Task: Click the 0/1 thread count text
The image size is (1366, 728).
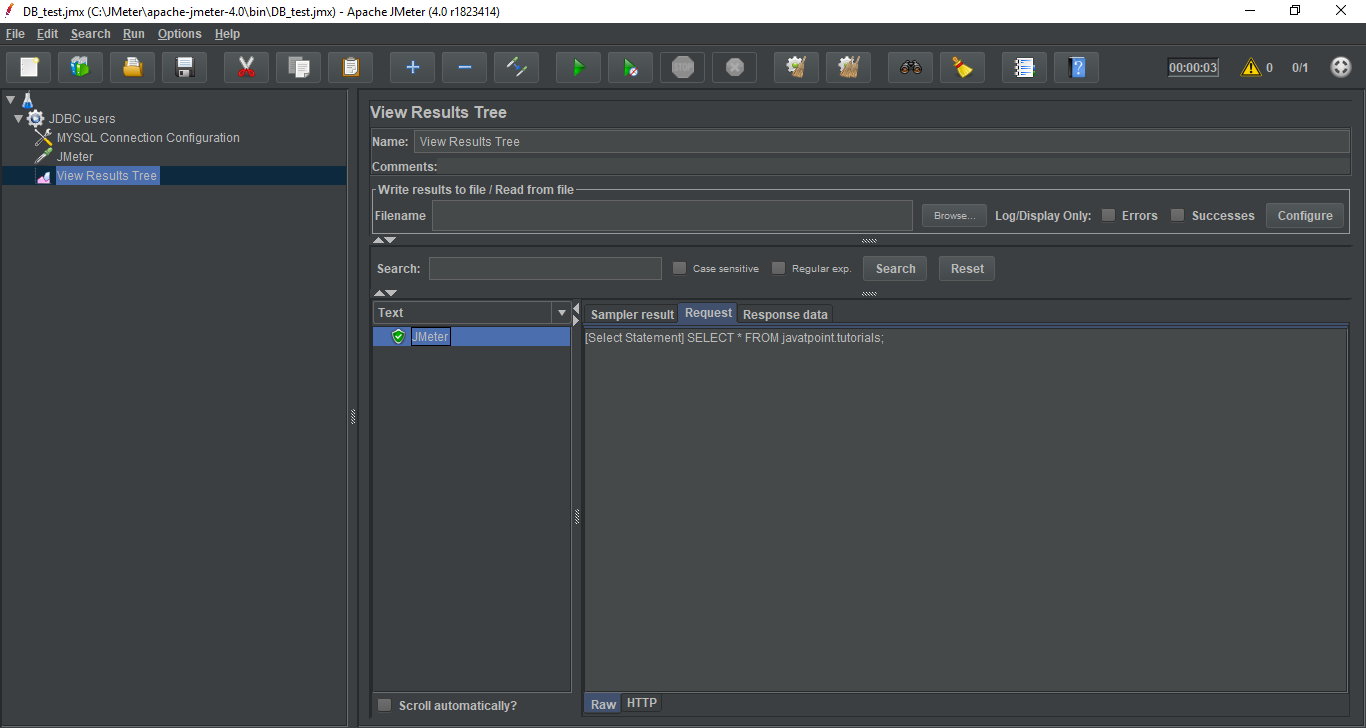Action: click(x=1300, y=68)
